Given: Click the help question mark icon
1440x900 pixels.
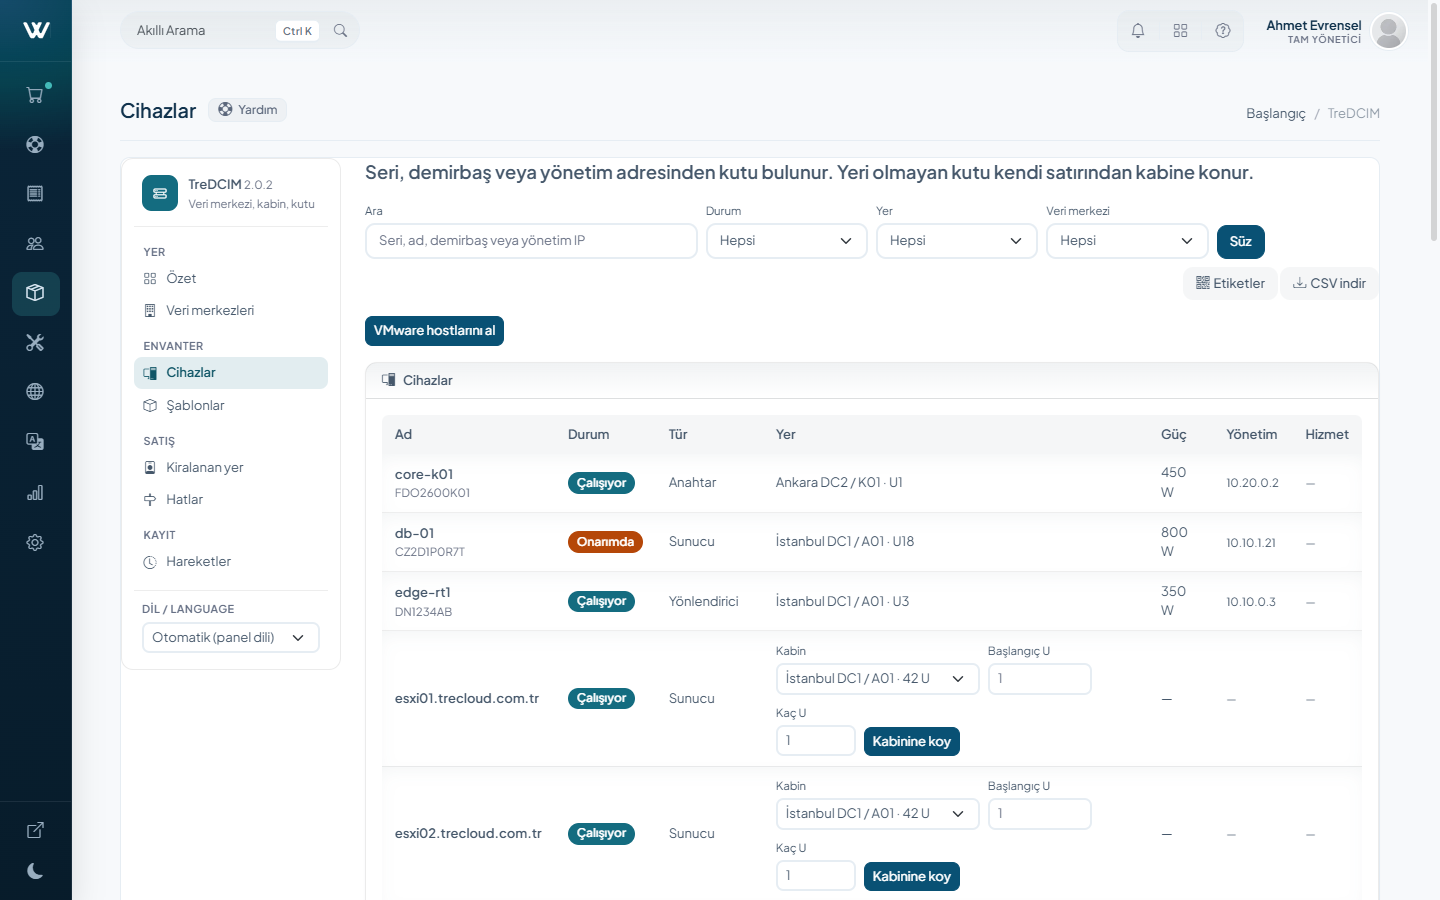Looking at the screenshot, I should (1223, 31).
